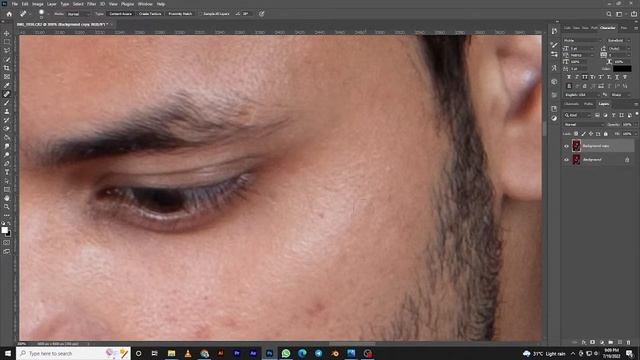Open the brush preset picker dropdown
Viewport: 640px width, 360px height.
click(x=48, y=14)
